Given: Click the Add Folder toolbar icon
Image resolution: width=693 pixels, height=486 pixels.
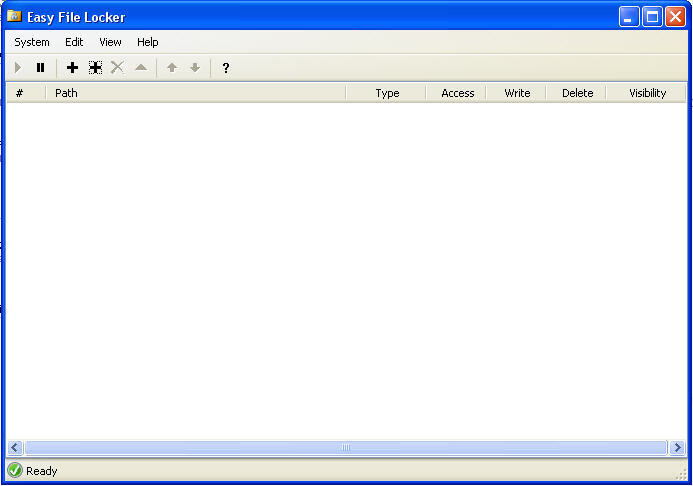Looking at the screenshot, I should point(95,68).
